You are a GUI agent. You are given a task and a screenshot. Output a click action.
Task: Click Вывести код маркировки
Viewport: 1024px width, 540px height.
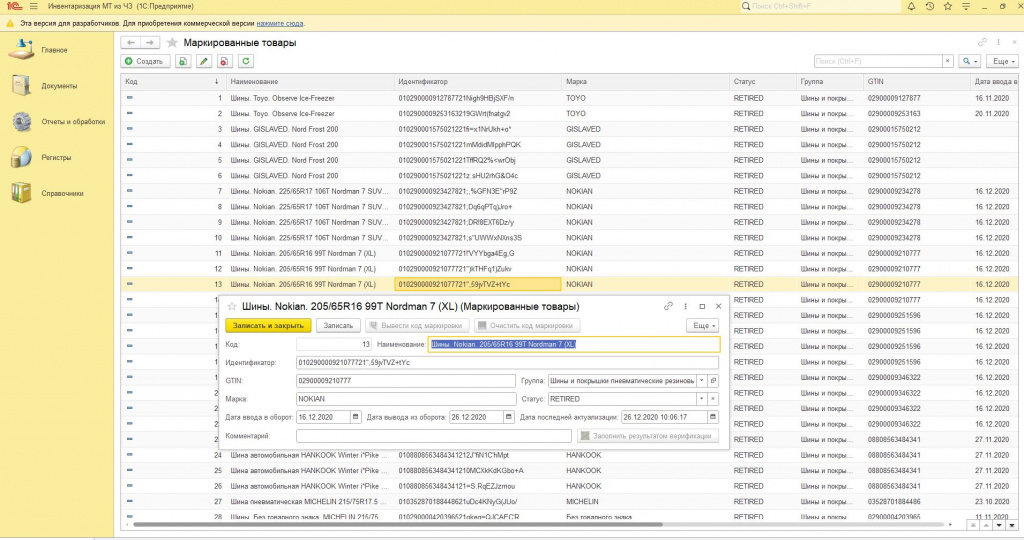416,325
